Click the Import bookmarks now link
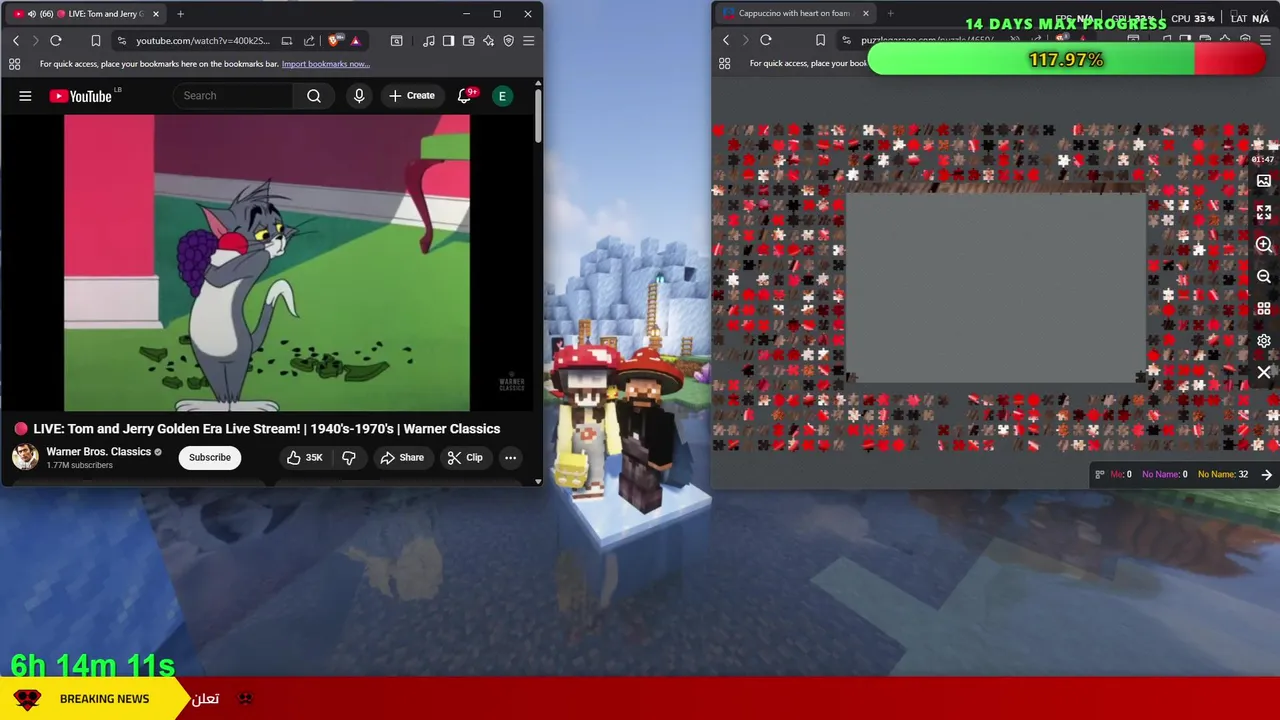Image resolution: width=1280 pixels, height=720 pixels. point(326,64)
